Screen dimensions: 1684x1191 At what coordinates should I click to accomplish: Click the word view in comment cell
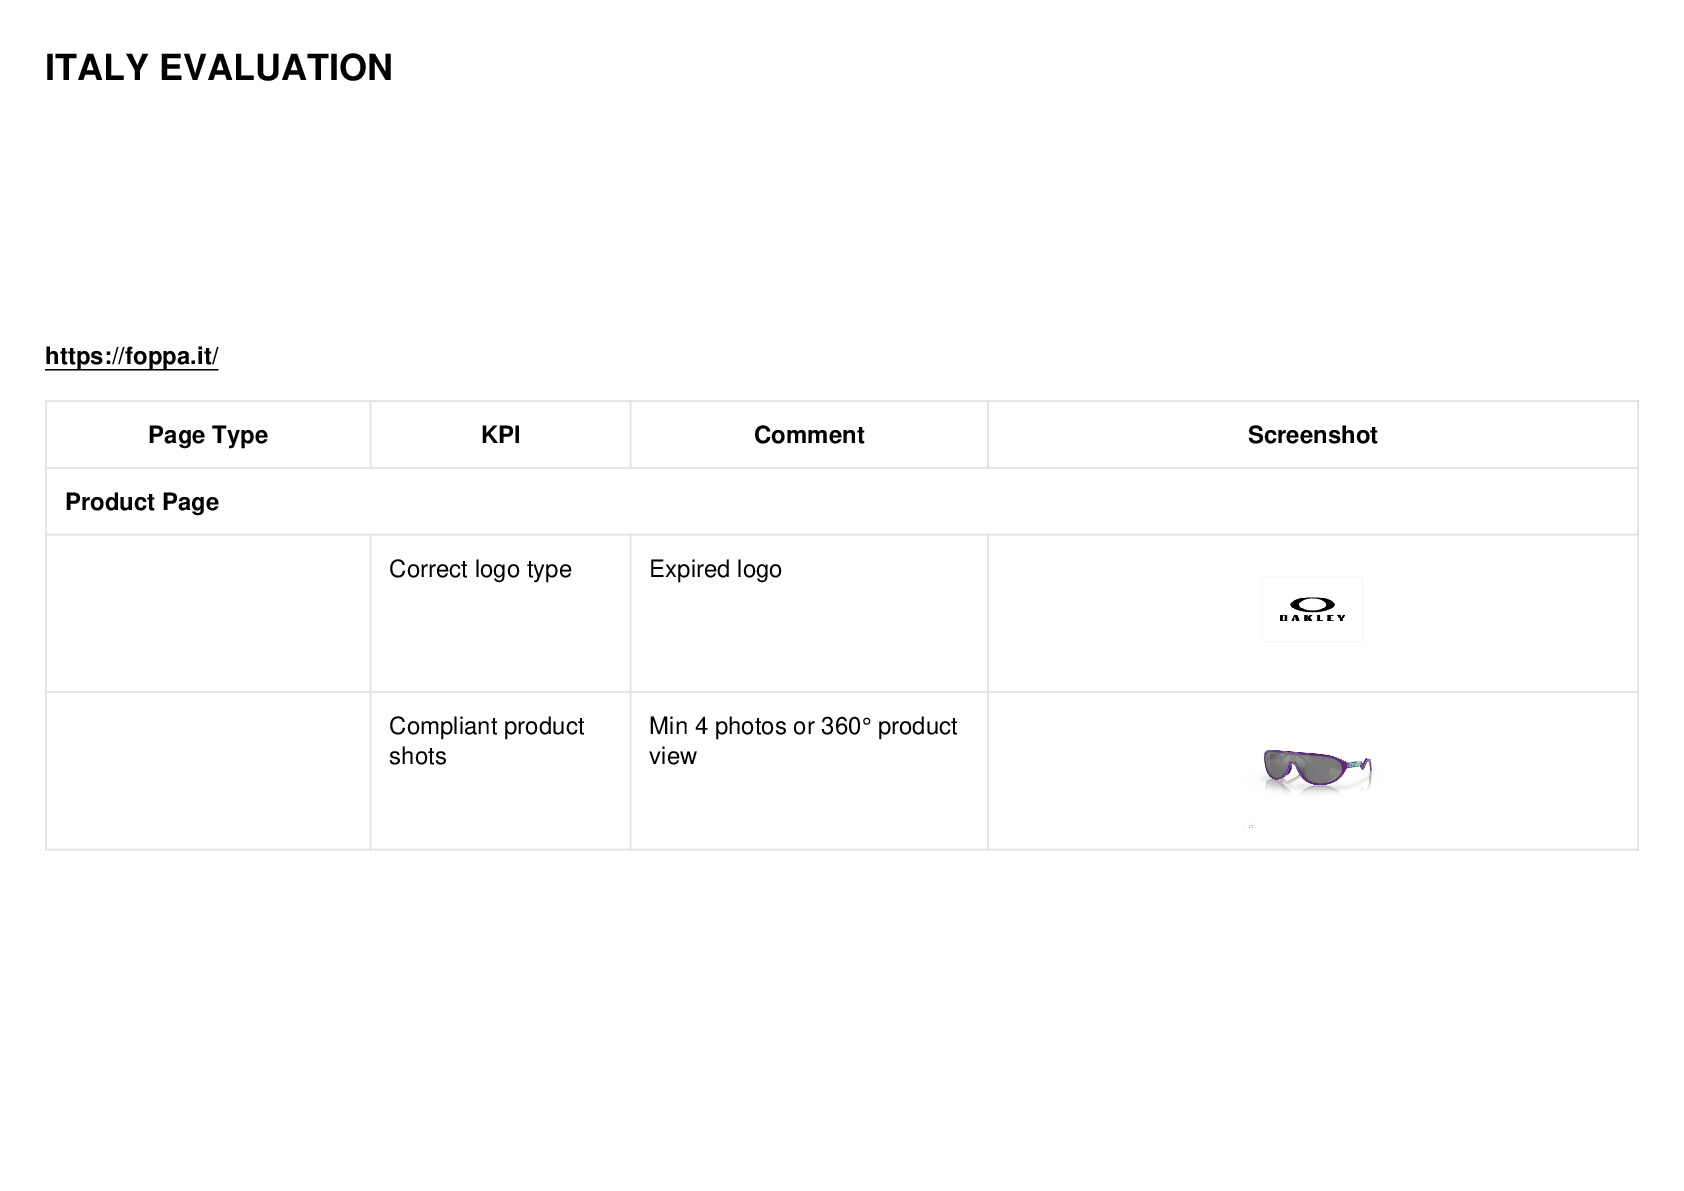point(673,756)
